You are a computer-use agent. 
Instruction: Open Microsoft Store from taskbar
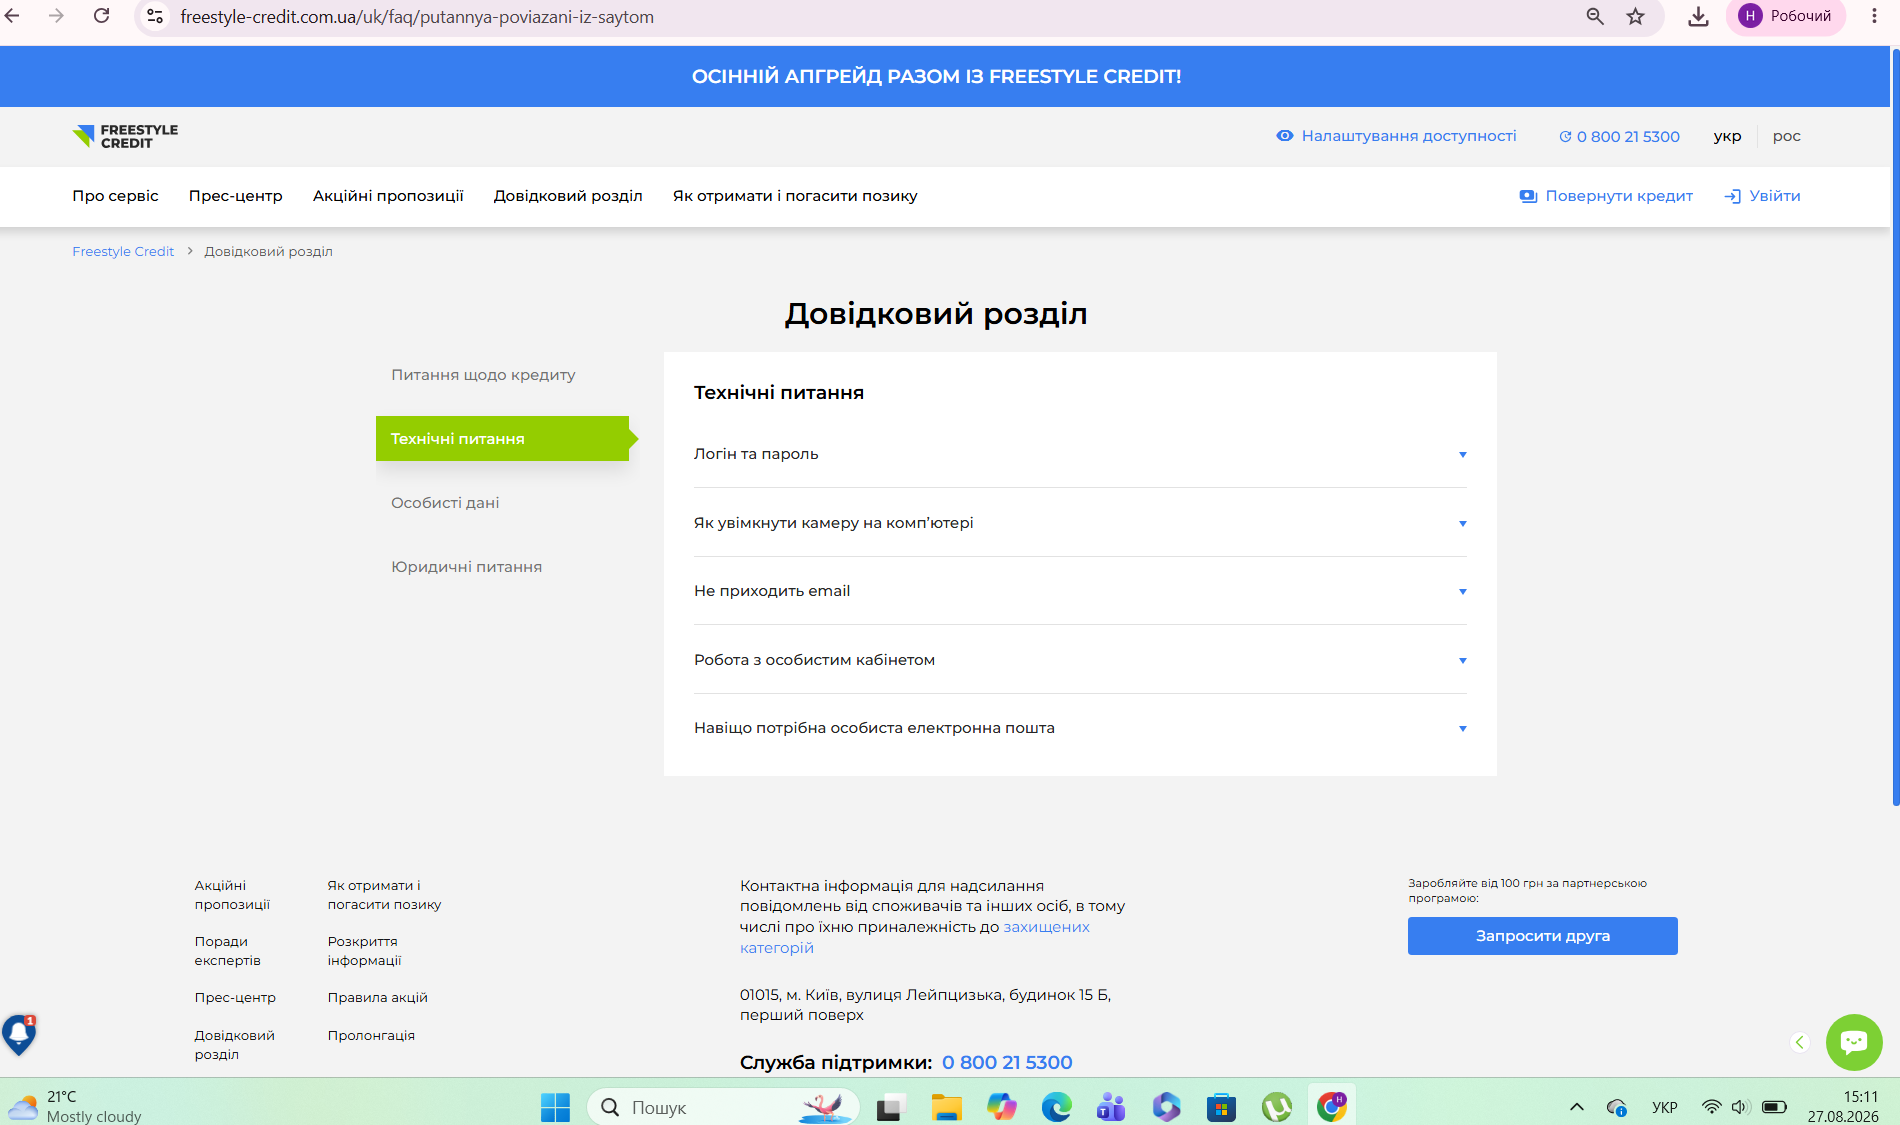(x=1221, y=1107)
